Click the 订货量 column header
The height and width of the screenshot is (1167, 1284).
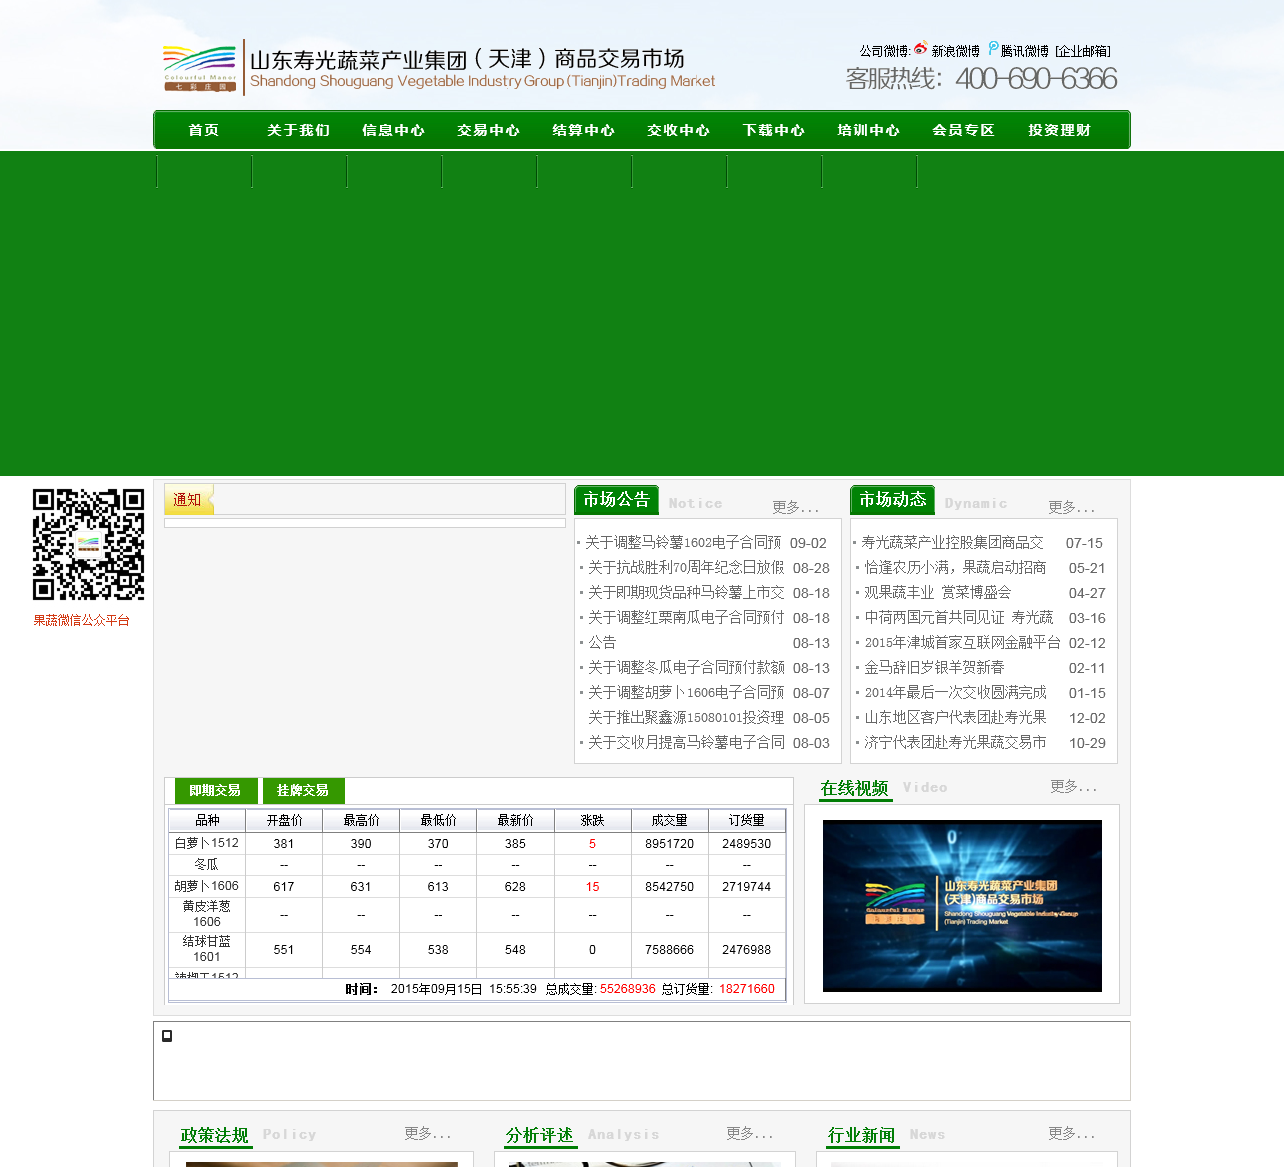(x=747, y=821)
